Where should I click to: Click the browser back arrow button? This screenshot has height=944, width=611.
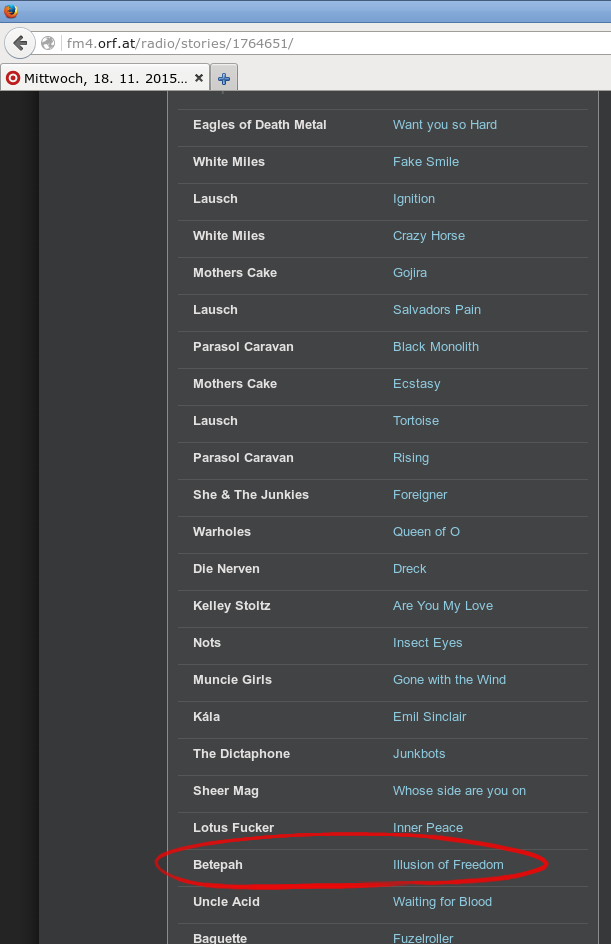tap(20, 43)
